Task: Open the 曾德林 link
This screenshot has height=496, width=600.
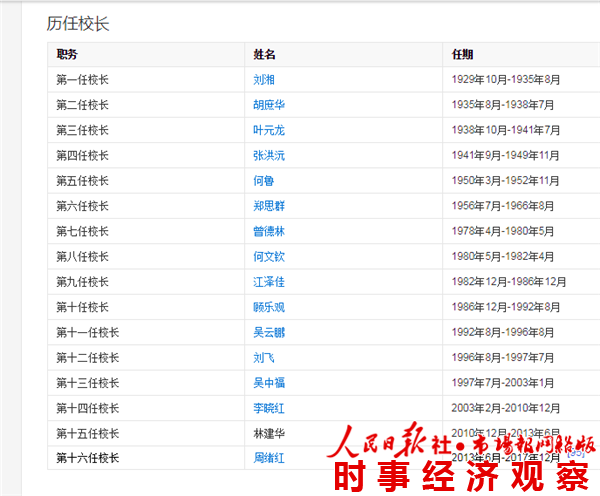Action: (x=269, y=231)
